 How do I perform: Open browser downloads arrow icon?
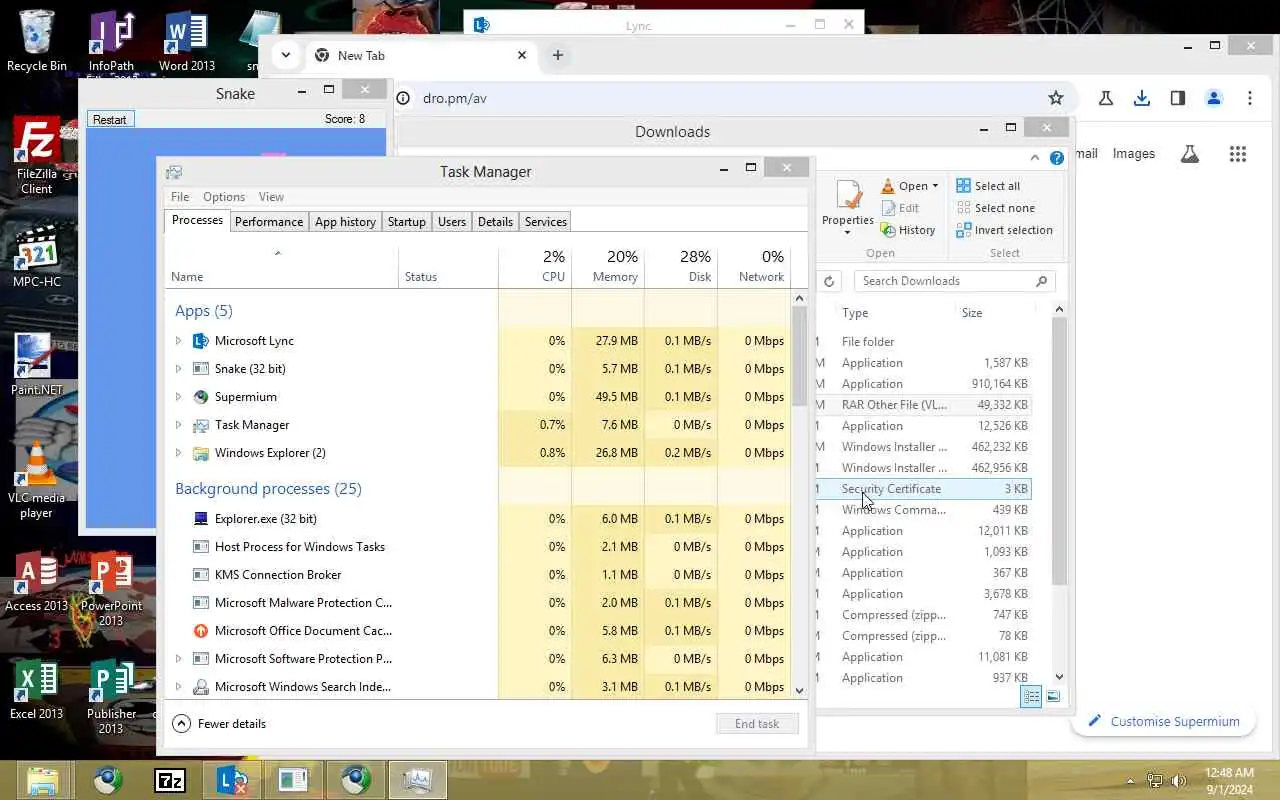click(x=1142, y=98)
